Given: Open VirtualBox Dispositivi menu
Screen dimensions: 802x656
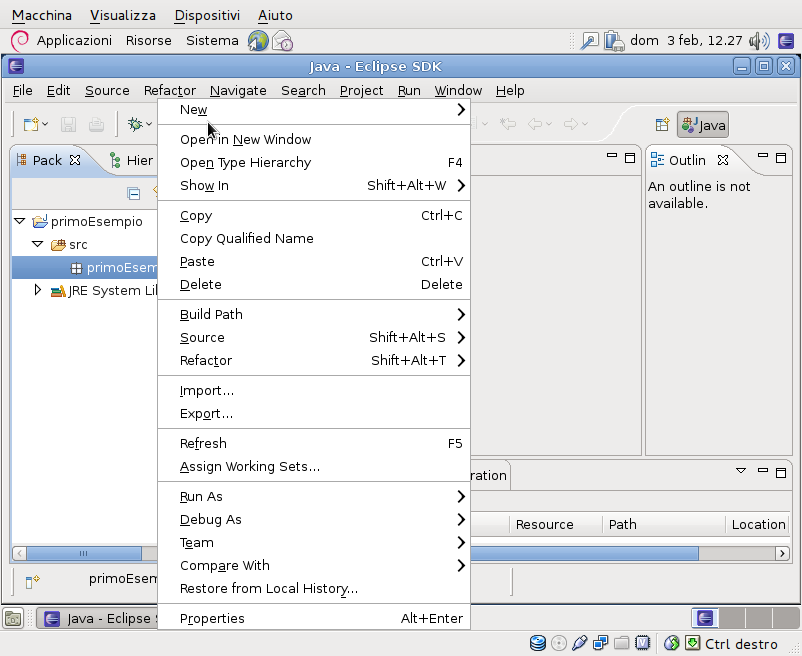Looking at the screenshot, I should [x=207, y=15].
